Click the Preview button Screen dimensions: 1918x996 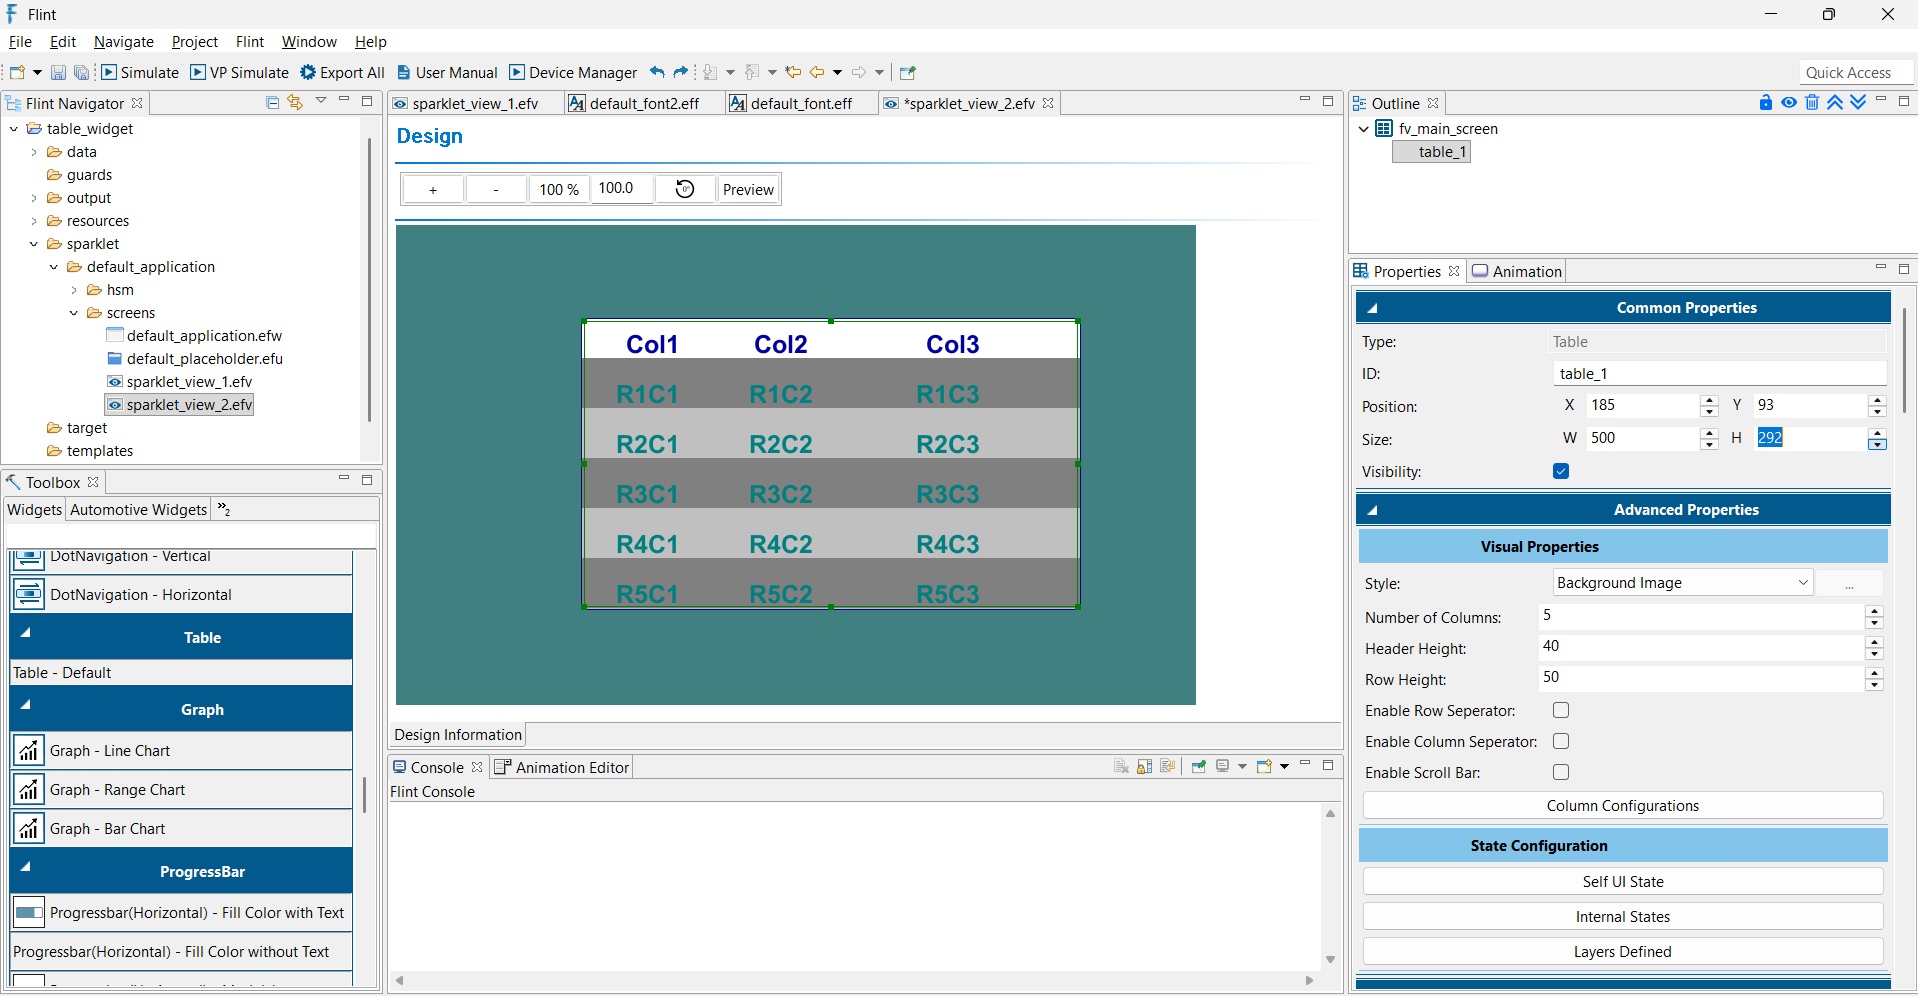[749, 189]
